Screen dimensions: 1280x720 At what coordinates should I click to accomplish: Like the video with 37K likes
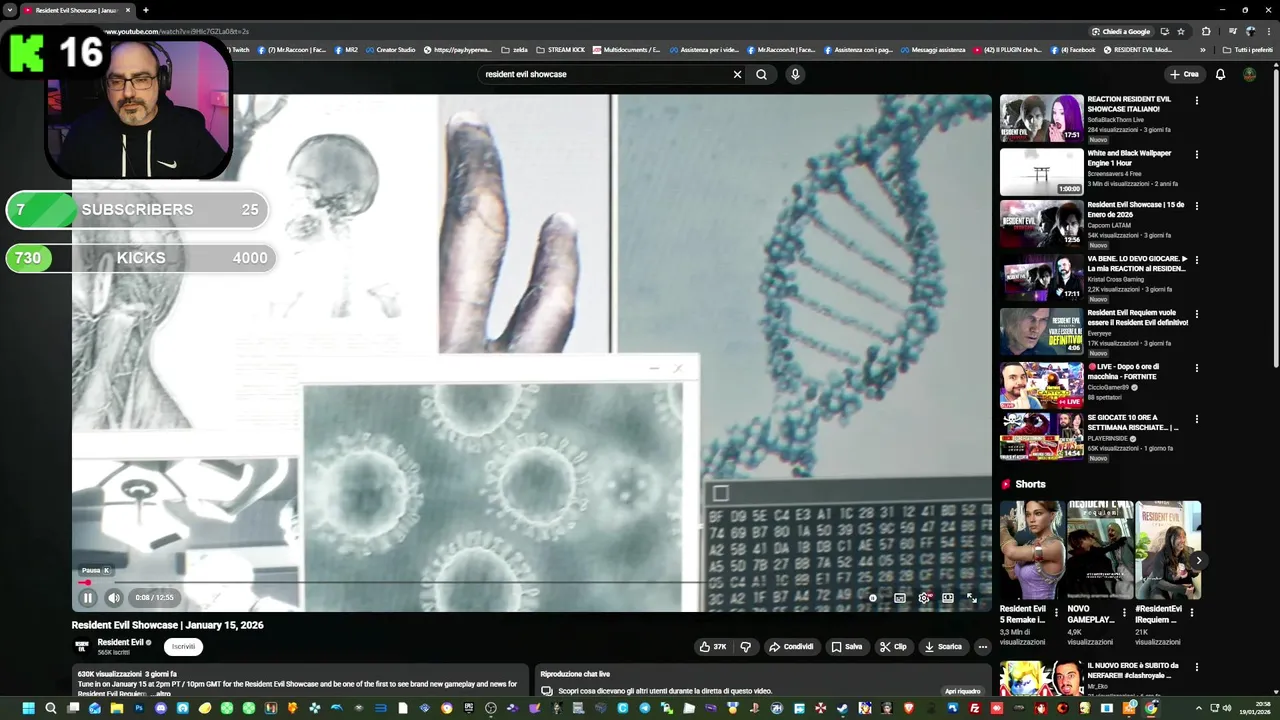click(x=714, y=647)
